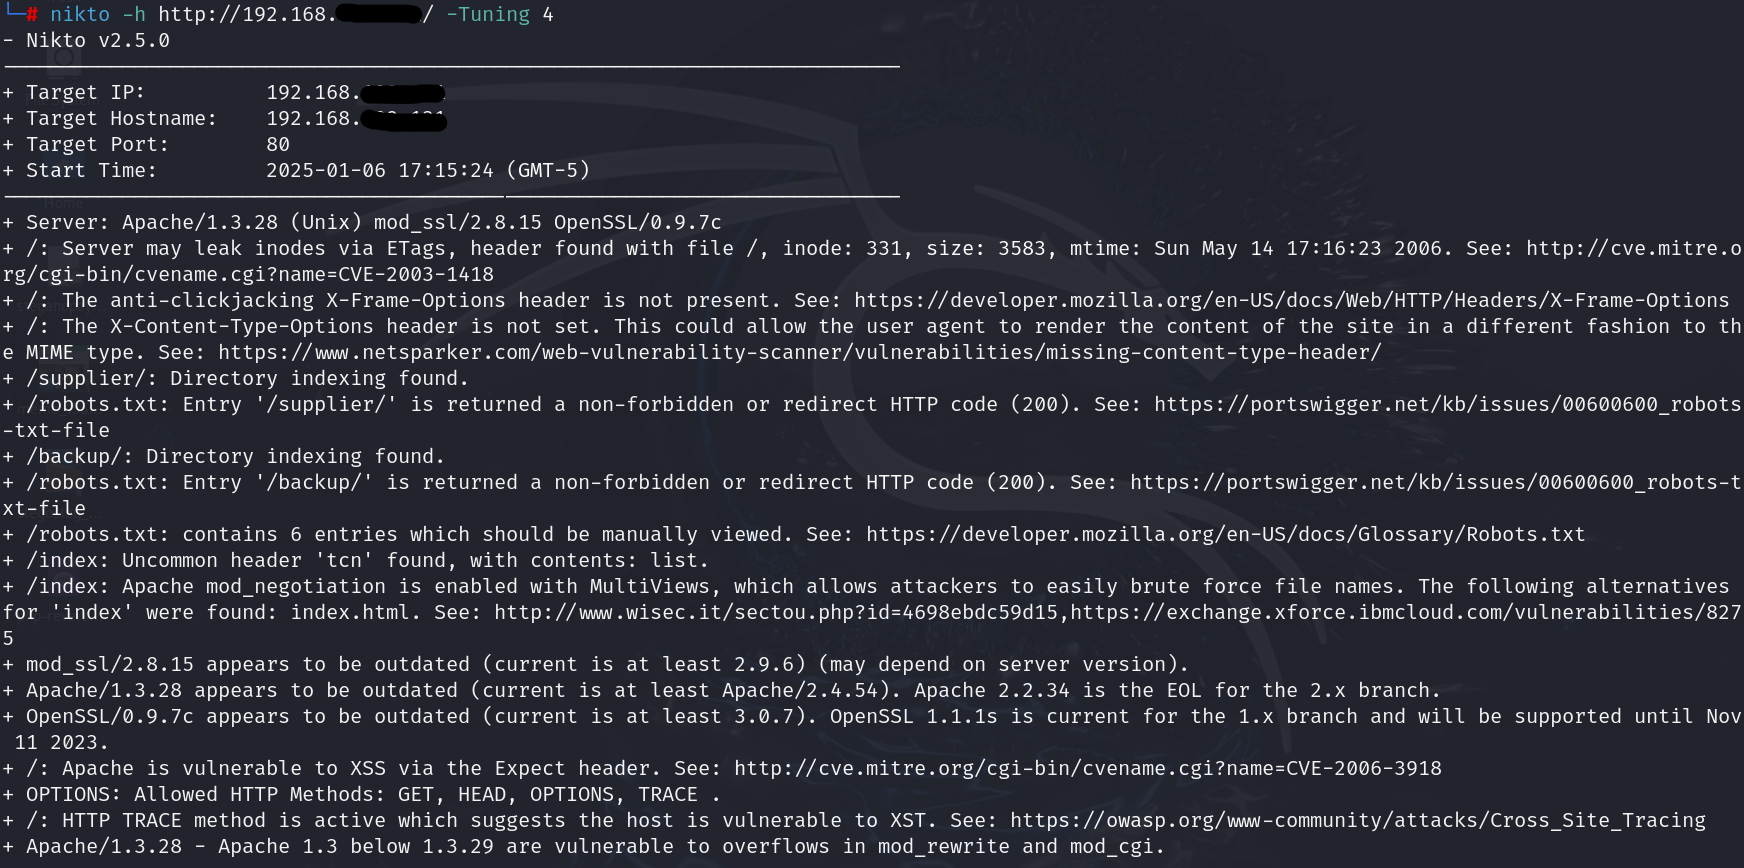Open the CVE-2006-3918 mitre.org link
The height and width of the screenshot is (868, 1744).
click(x=1087, y=769)
